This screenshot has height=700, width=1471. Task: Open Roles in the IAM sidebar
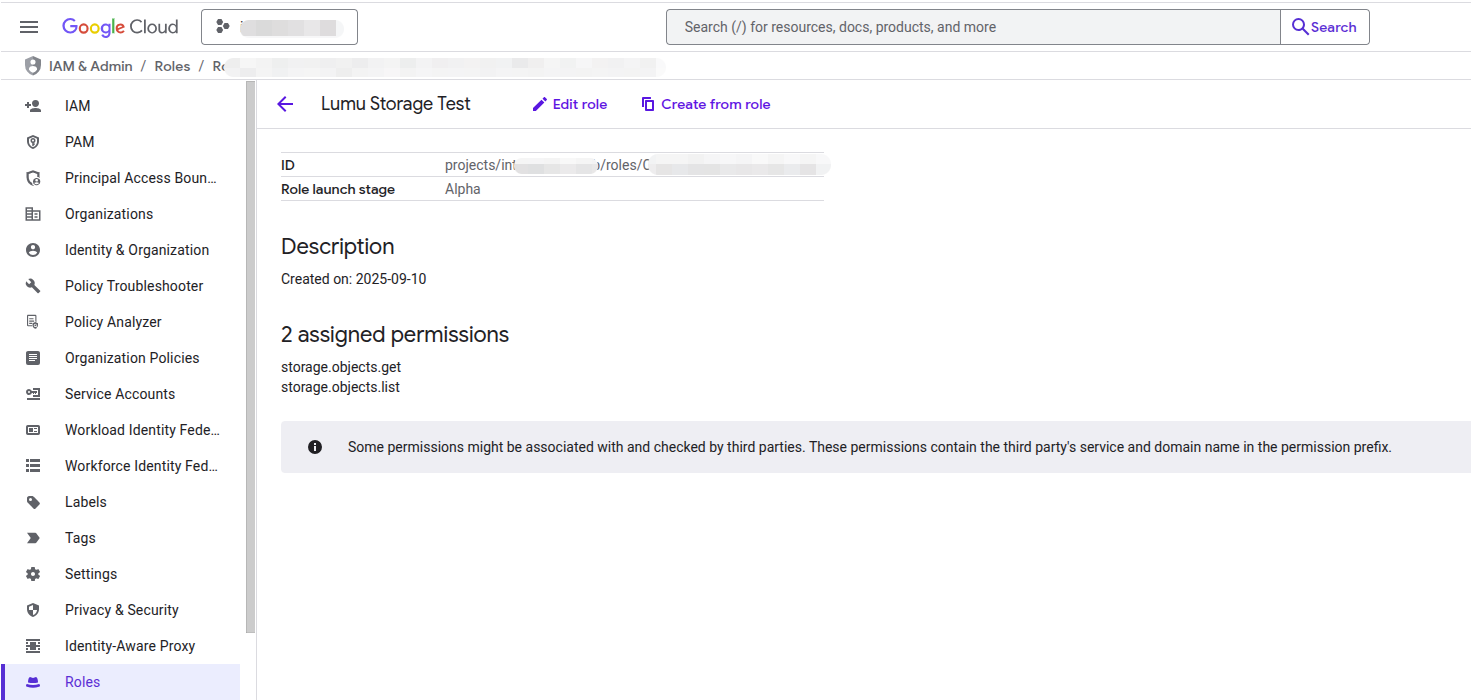82,682
